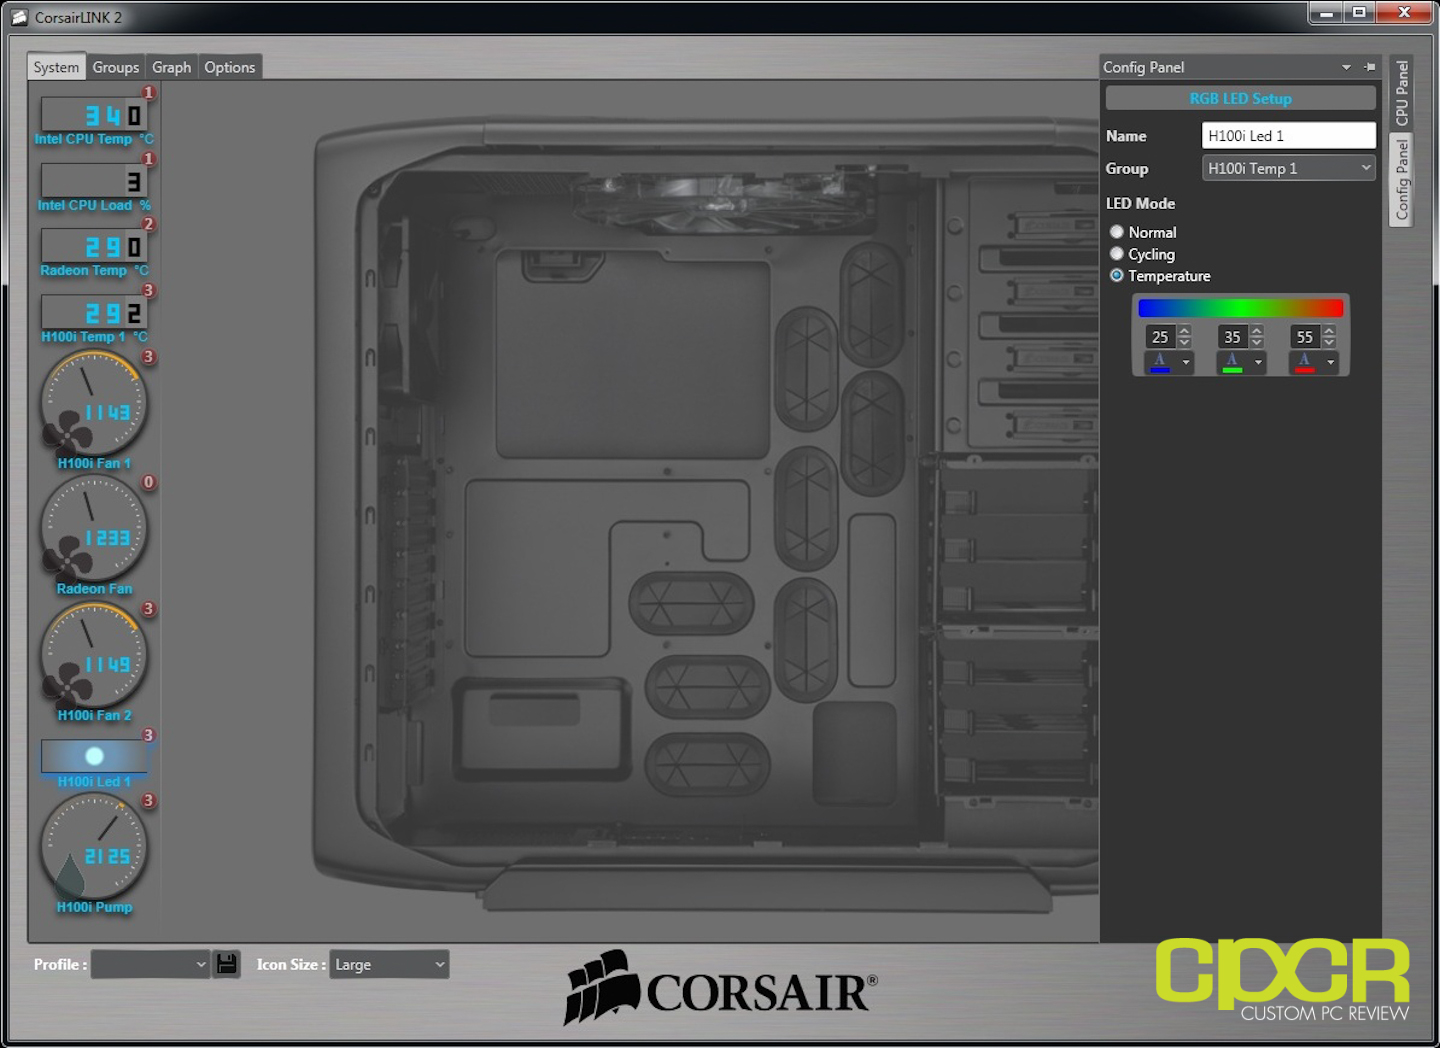Open the Config Panel header dropdown arrow
The height and width of the screenshot is (1048, 1440).
tap(1346, 67)
